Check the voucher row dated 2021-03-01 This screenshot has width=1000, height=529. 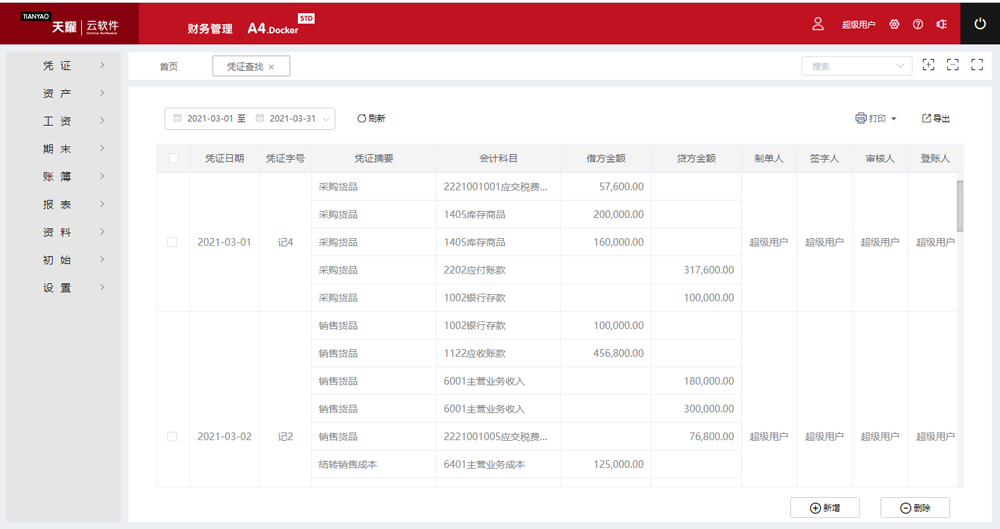pos(173,242)
